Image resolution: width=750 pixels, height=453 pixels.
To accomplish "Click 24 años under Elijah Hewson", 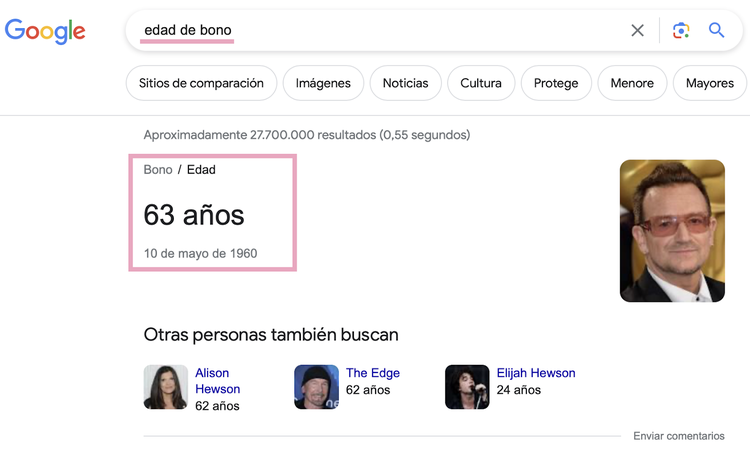I will pos(518,390).
